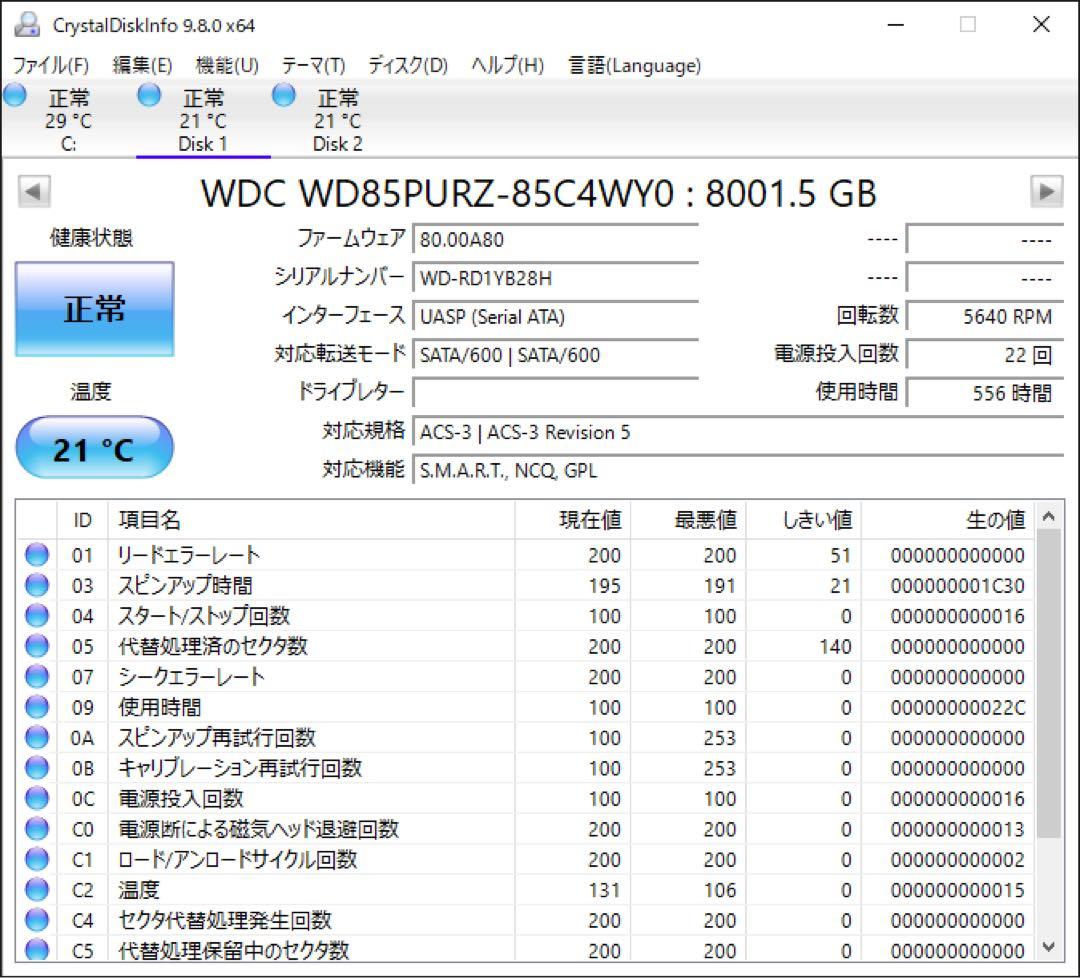Go to next disk with right arrow

[x=1046, y=191]
